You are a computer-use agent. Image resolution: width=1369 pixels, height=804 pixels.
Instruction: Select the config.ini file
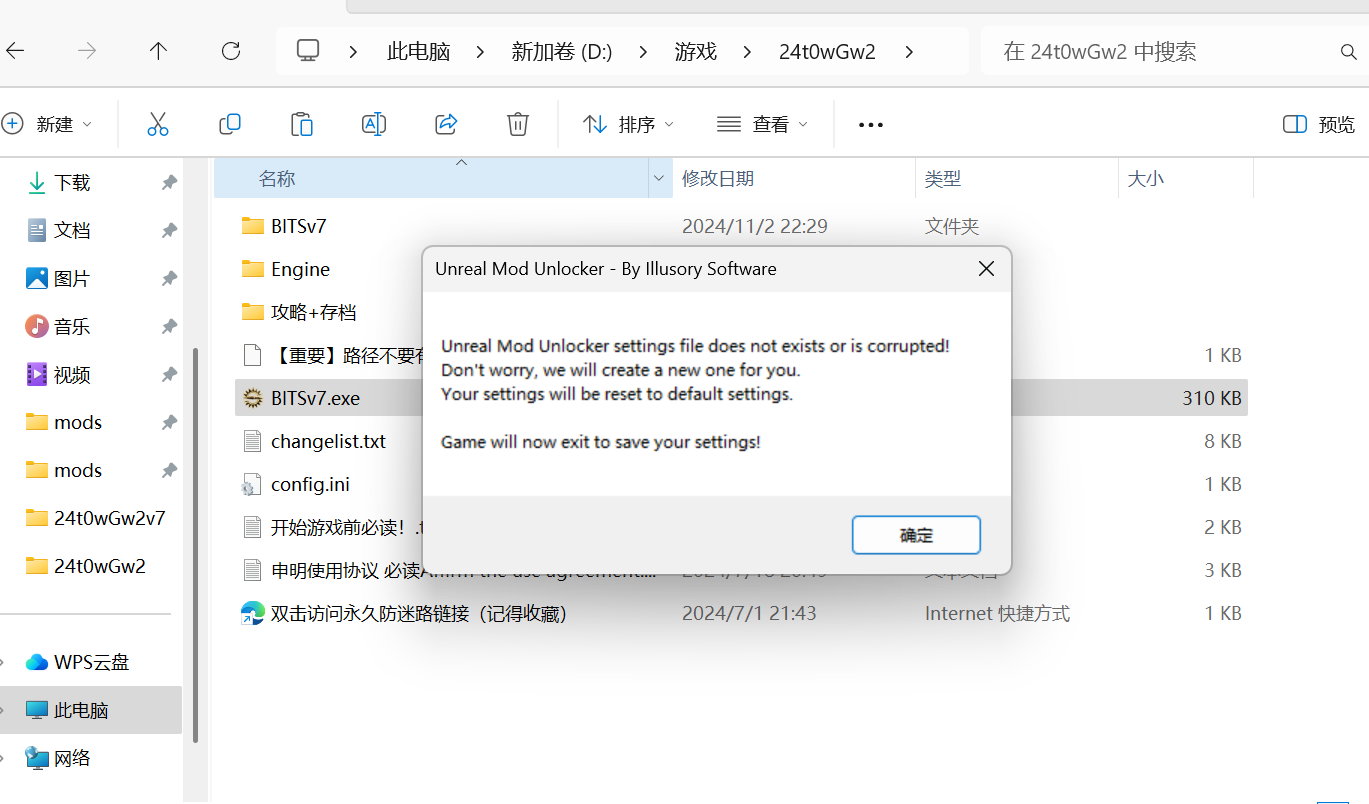pos(310,484)
